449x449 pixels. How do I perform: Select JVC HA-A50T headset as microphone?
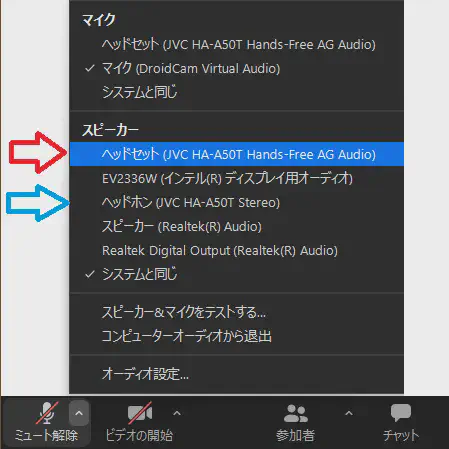pyautogui.click(x=237, y=44)
